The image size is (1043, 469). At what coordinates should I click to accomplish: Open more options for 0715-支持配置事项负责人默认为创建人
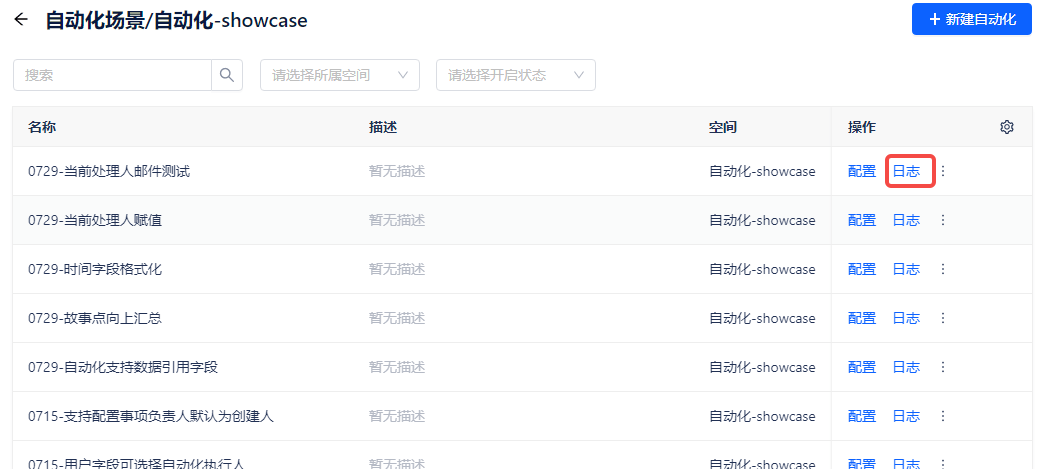(x=942, y=416)
